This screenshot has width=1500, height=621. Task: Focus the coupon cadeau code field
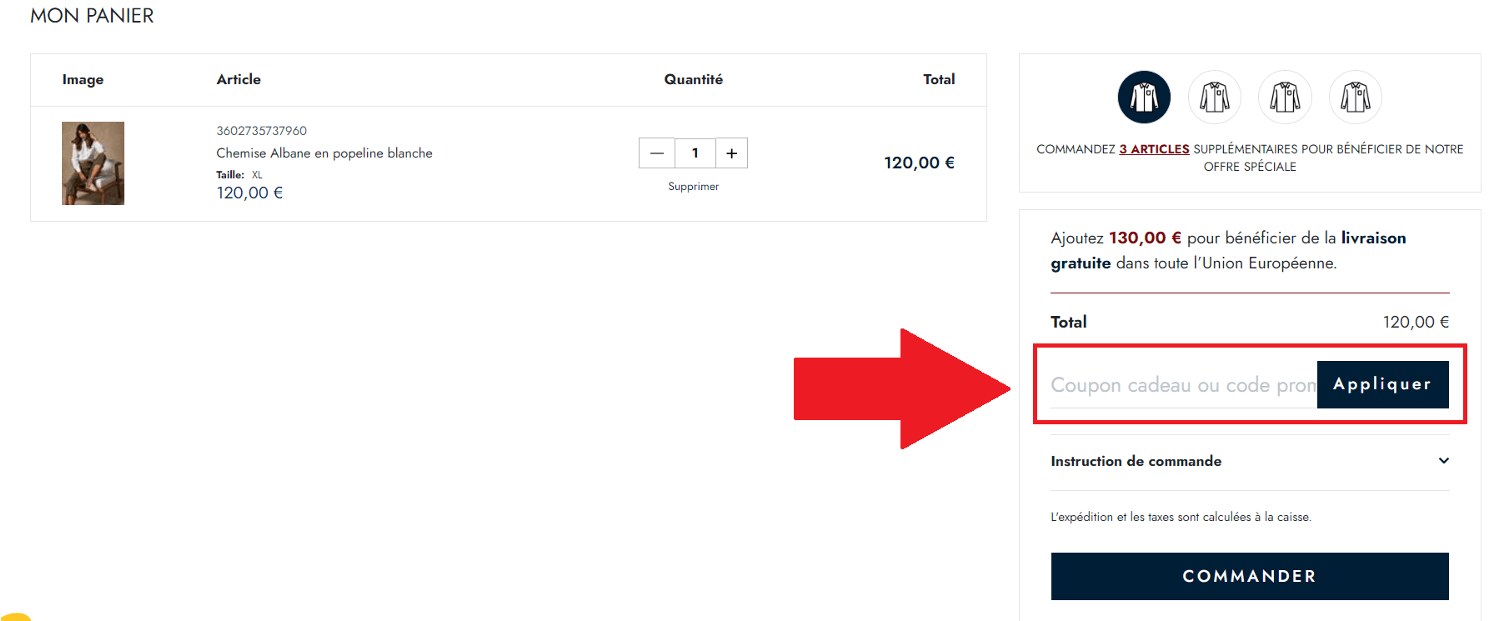(x=1182, y=385)
